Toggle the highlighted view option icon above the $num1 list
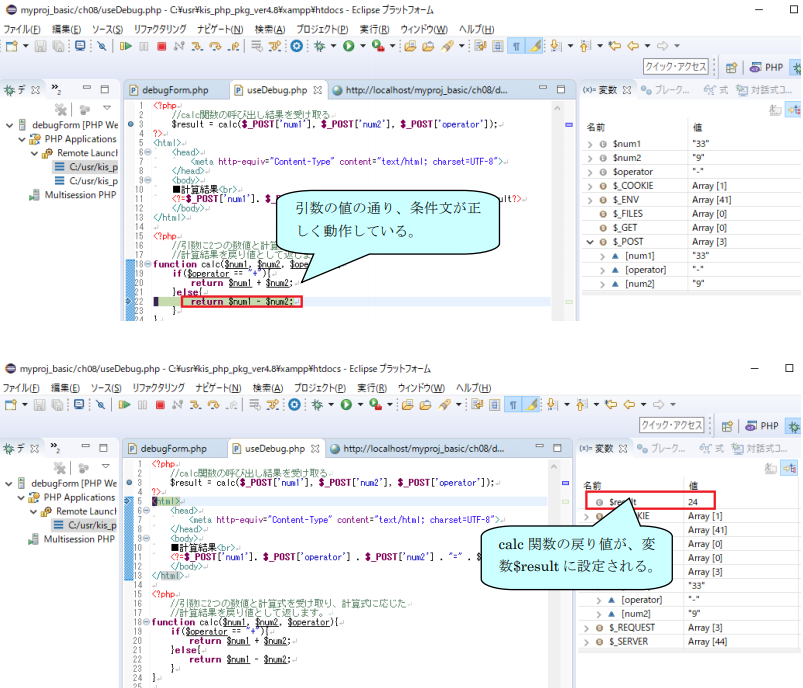 (791, 110)
